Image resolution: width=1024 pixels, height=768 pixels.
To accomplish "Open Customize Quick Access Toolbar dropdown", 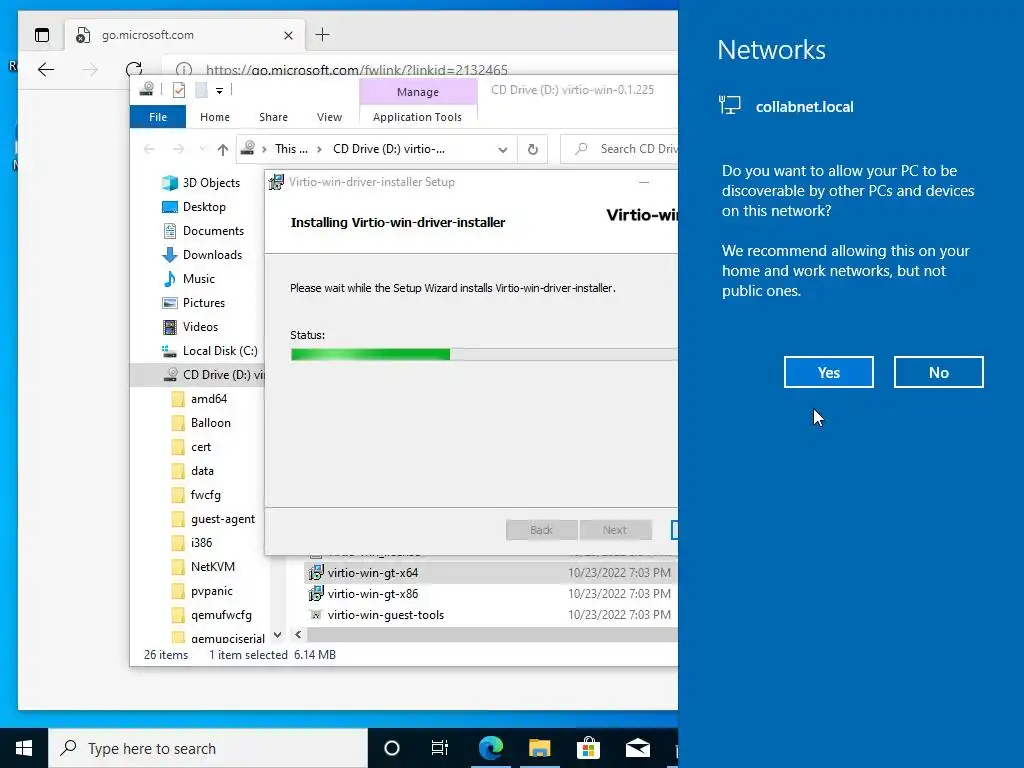I will 219,90.
